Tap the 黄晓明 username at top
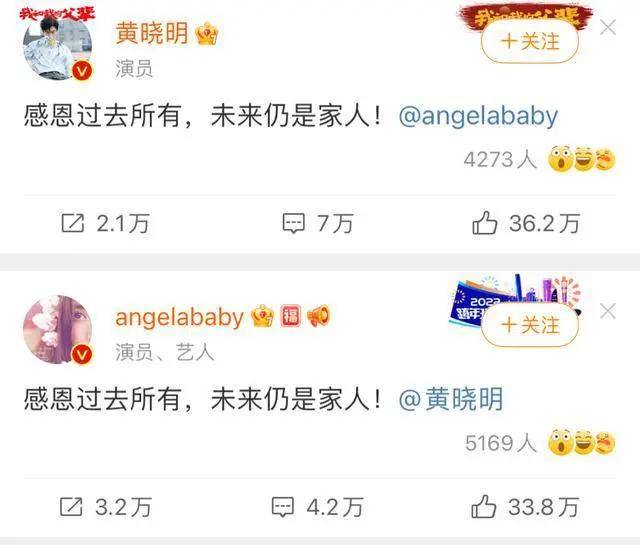 tap(152, 33)
